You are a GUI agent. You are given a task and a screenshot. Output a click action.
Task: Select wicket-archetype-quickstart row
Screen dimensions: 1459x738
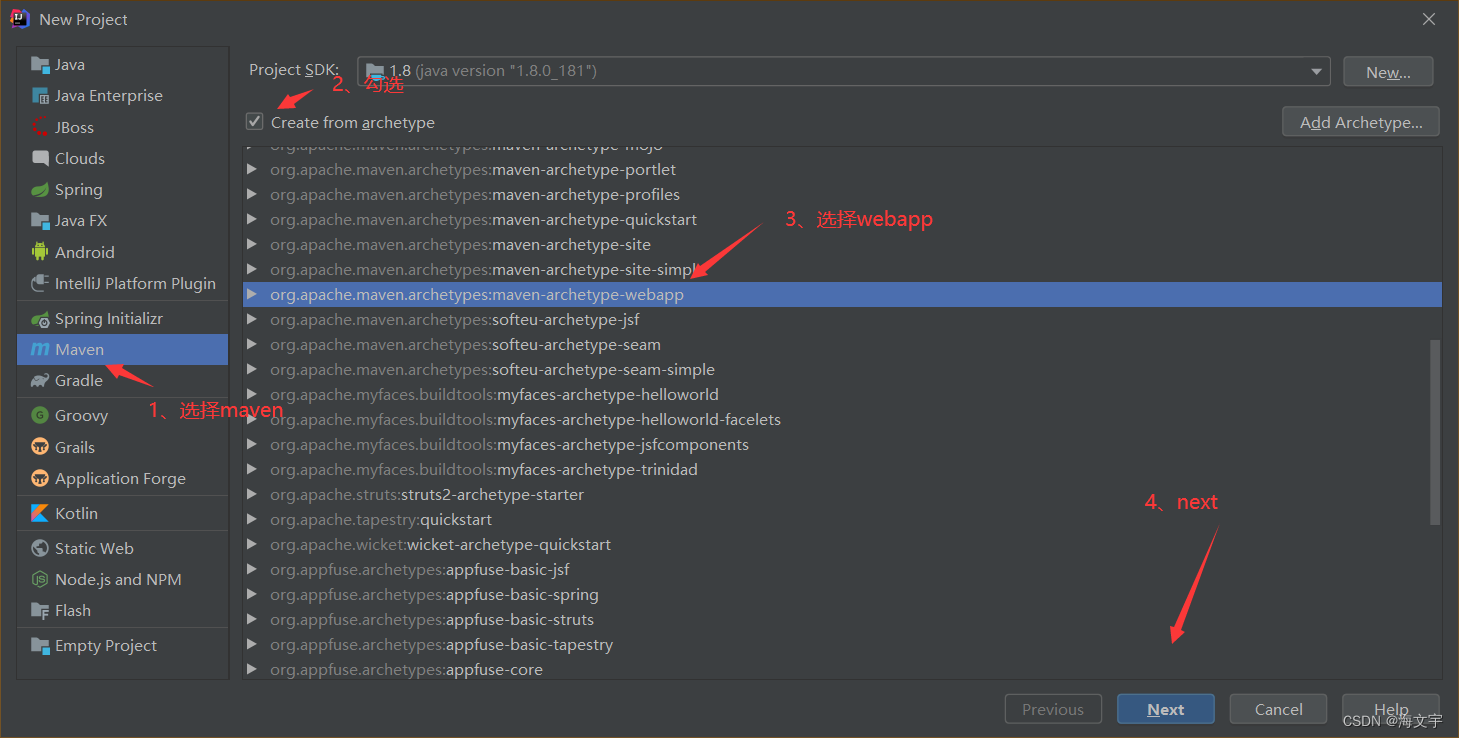coord(842,545)
